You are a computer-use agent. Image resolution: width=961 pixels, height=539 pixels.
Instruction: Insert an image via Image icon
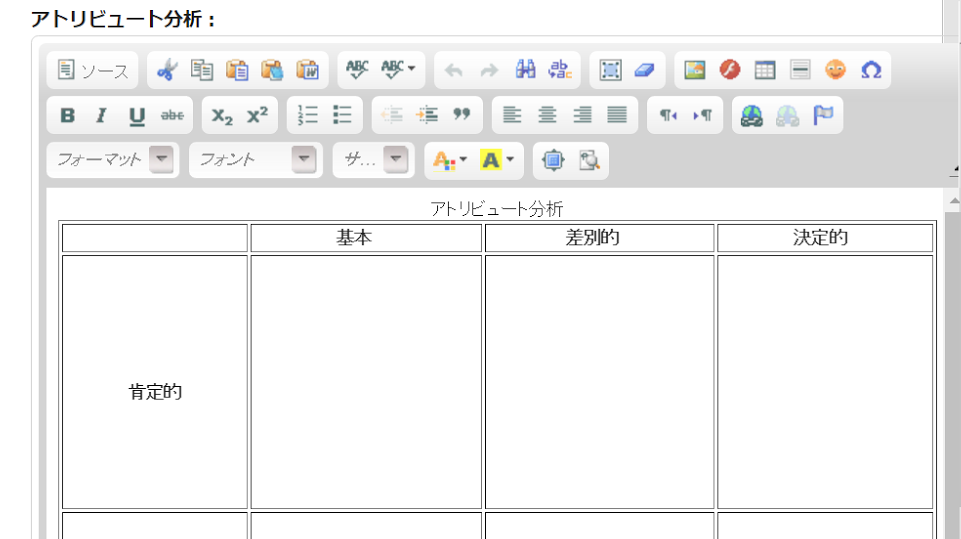click(x=695, y=70)
